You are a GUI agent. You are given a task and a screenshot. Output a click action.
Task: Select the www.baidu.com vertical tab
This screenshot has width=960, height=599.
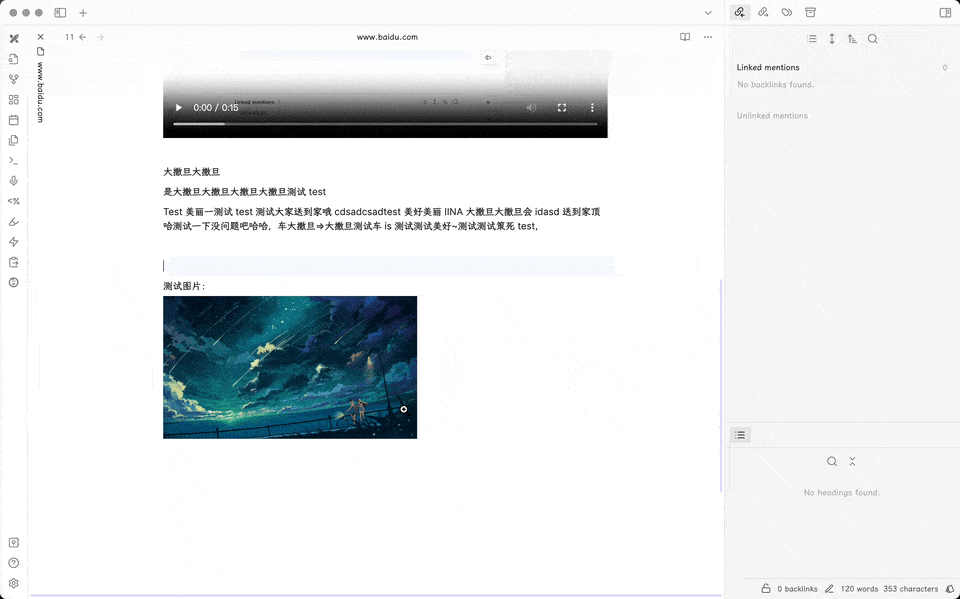pyautogui.click(x=40, y=92)
